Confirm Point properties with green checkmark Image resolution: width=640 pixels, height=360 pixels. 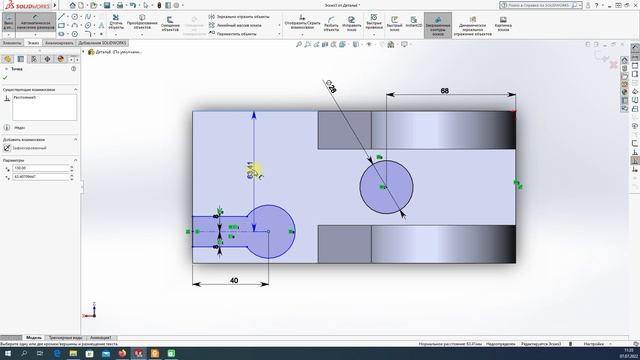point(5,78)
